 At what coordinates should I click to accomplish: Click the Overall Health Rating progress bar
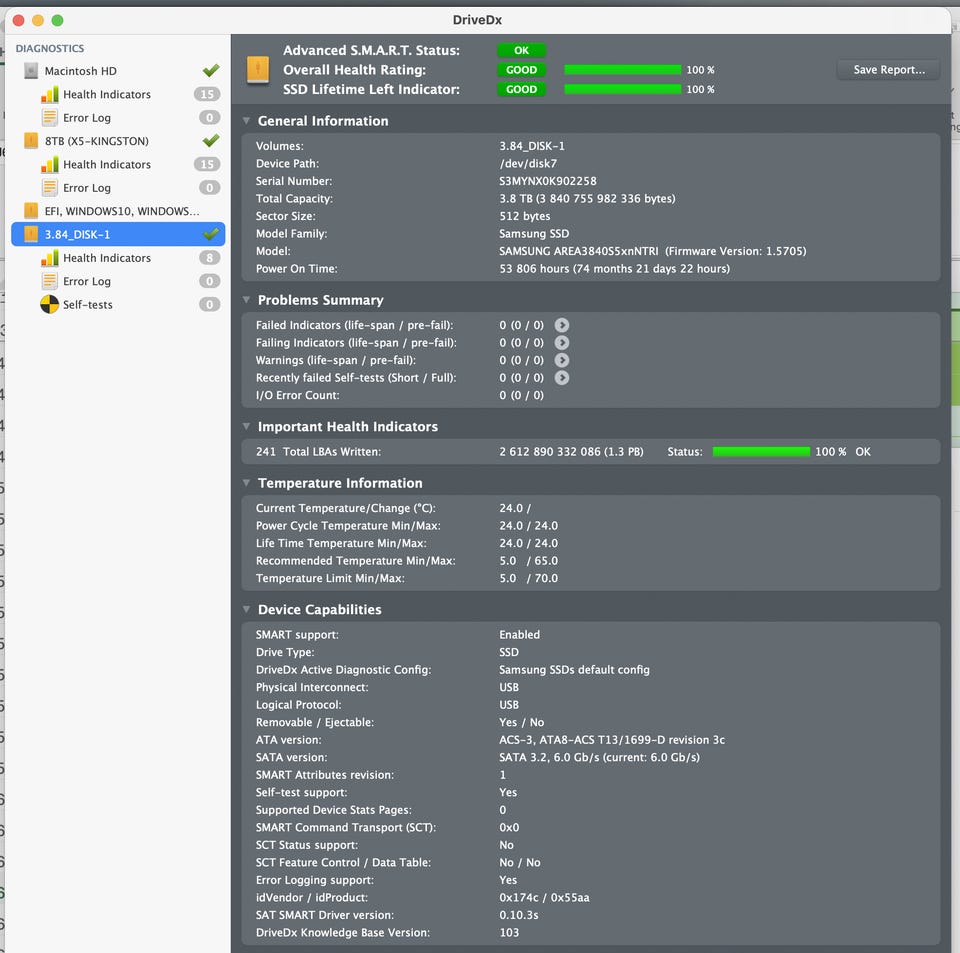(x=622, y=70)
